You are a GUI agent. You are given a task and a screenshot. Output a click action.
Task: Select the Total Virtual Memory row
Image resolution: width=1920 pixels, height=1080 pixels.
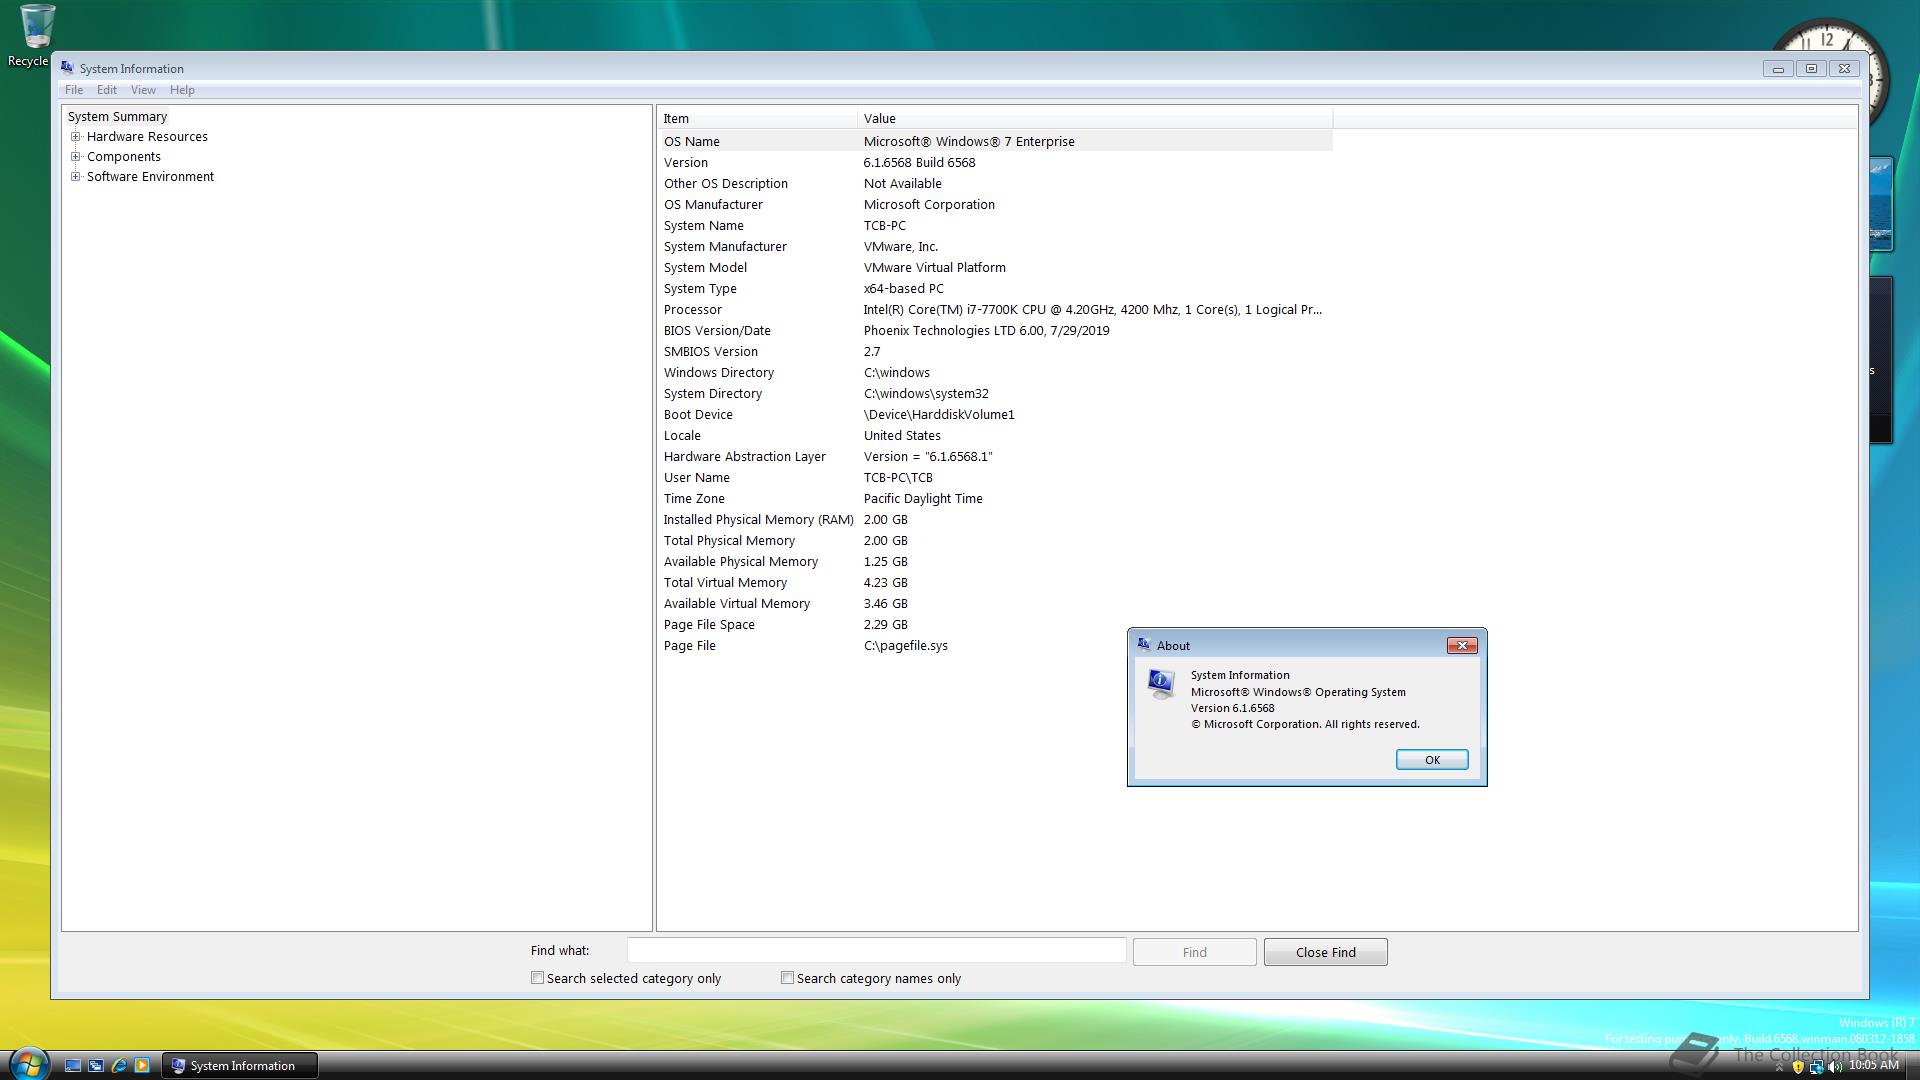[x=995, y=582]
